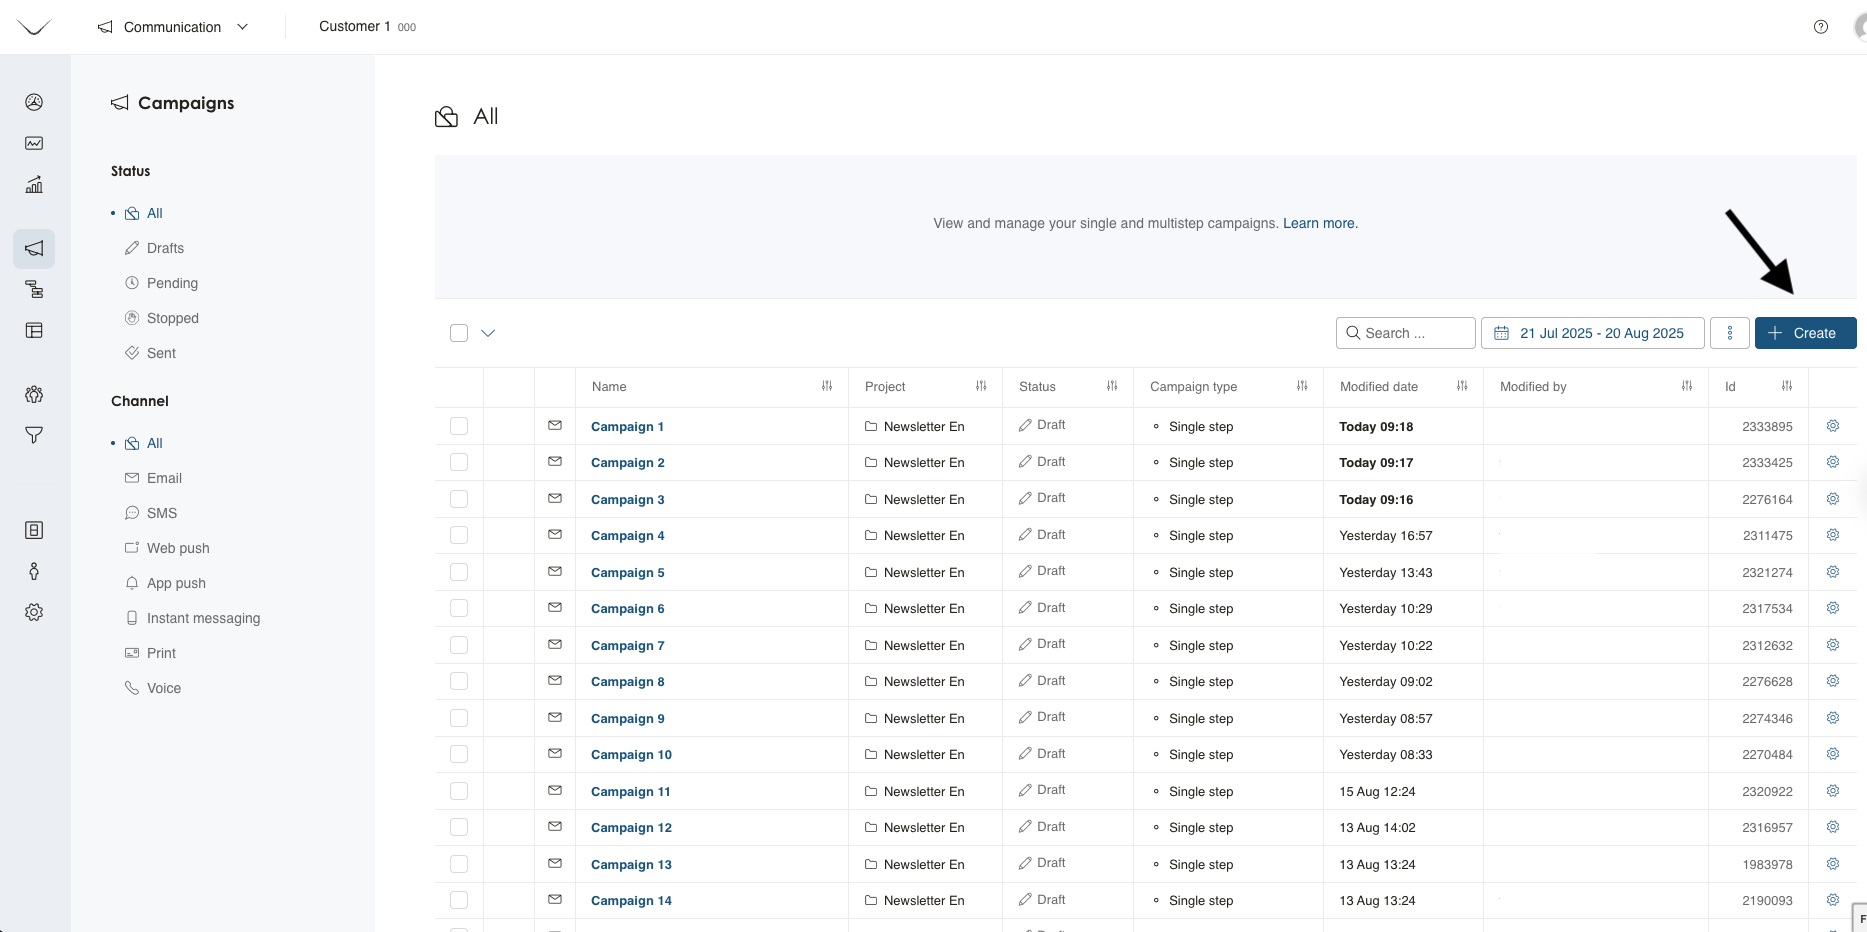
Task: Open gear settings for Campaign 7 row
Action: 1833,645
